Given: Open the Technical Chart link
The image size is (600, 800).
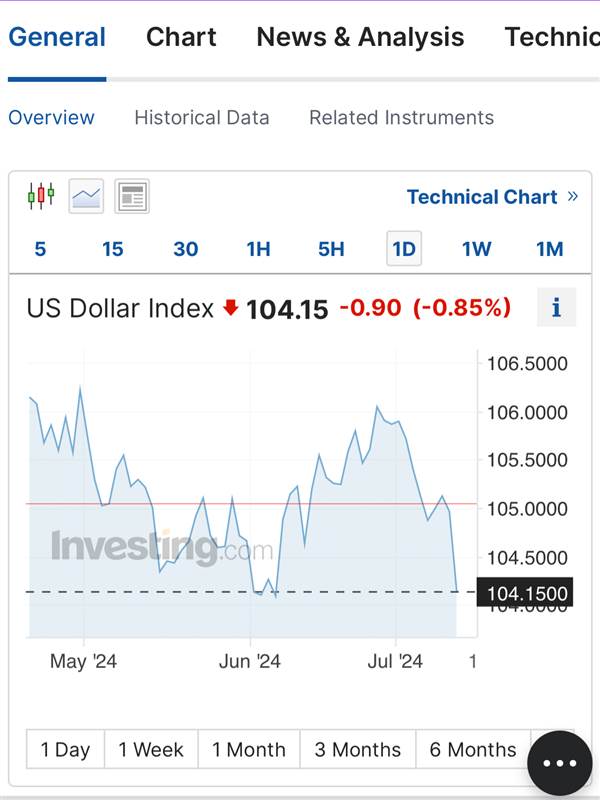Looking at the screenshot, I should 482,196.
